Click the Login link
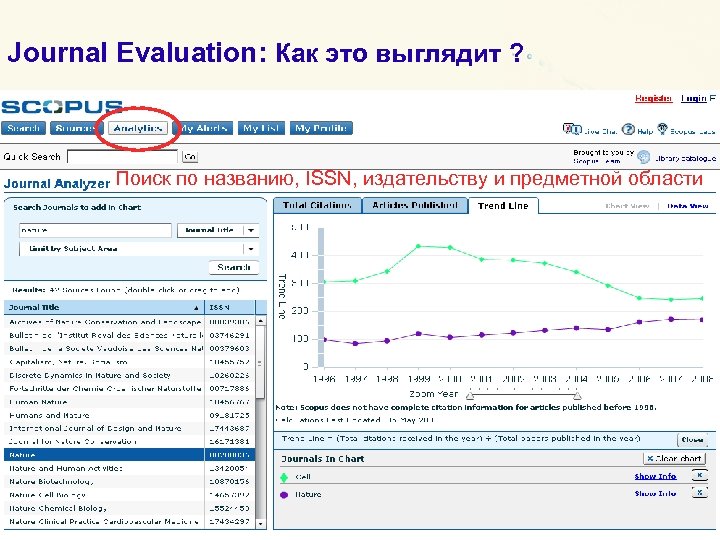This screenshot has height=540, width=720. coord(693,98)
